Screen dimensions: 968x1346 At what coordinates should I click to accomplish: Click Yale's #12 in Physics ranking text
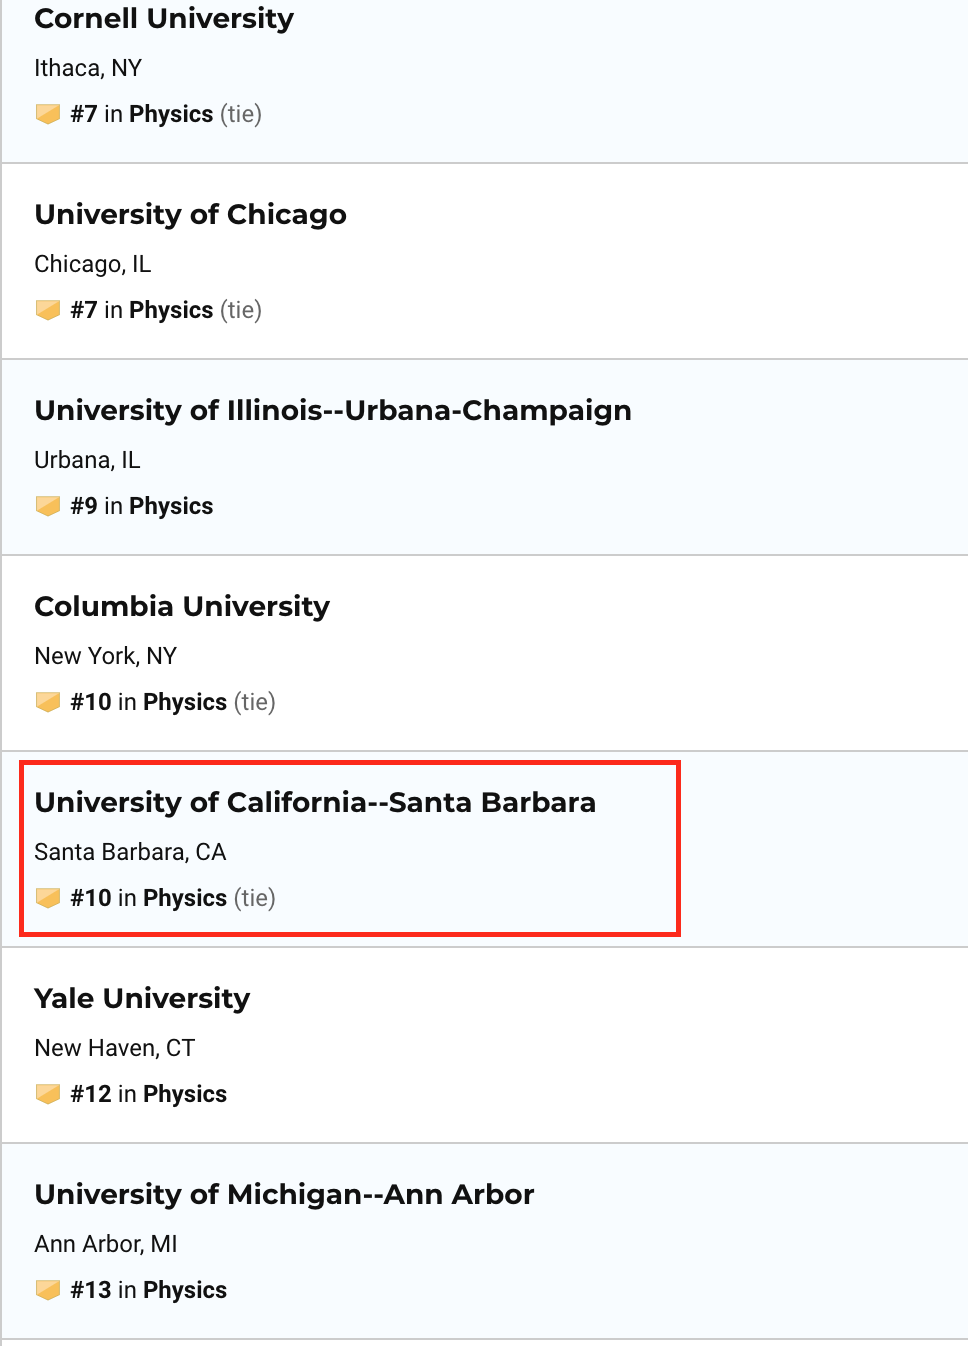(x=149, y=1094)
